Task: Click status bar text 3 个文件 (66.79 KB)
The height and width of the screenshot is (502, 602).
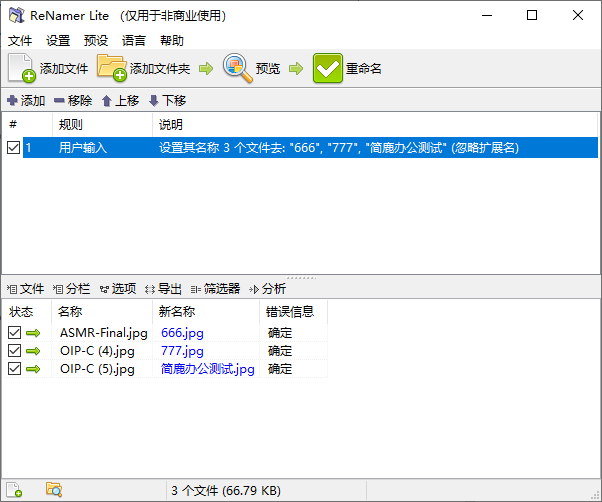Action: 226,490
